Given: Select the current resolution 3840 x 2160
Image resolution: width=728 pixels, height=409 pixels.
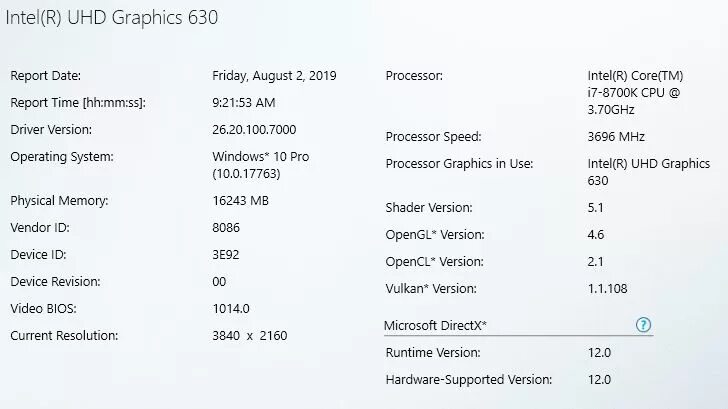Looking at the screenshot, I should 249,335.
